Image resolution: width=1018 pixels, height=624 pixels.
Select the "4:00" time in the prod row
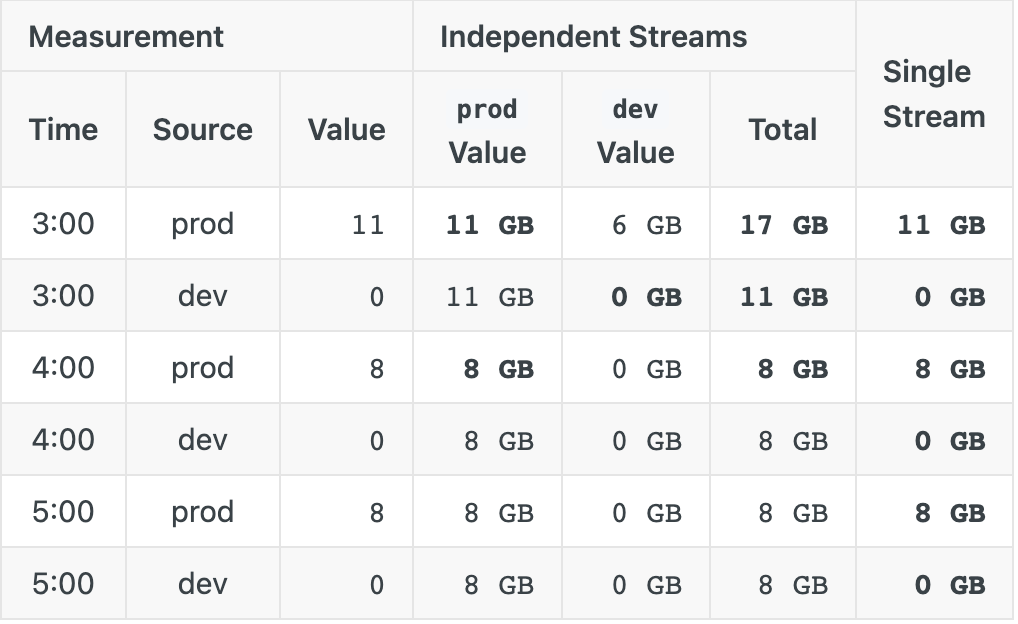[63, 368]
